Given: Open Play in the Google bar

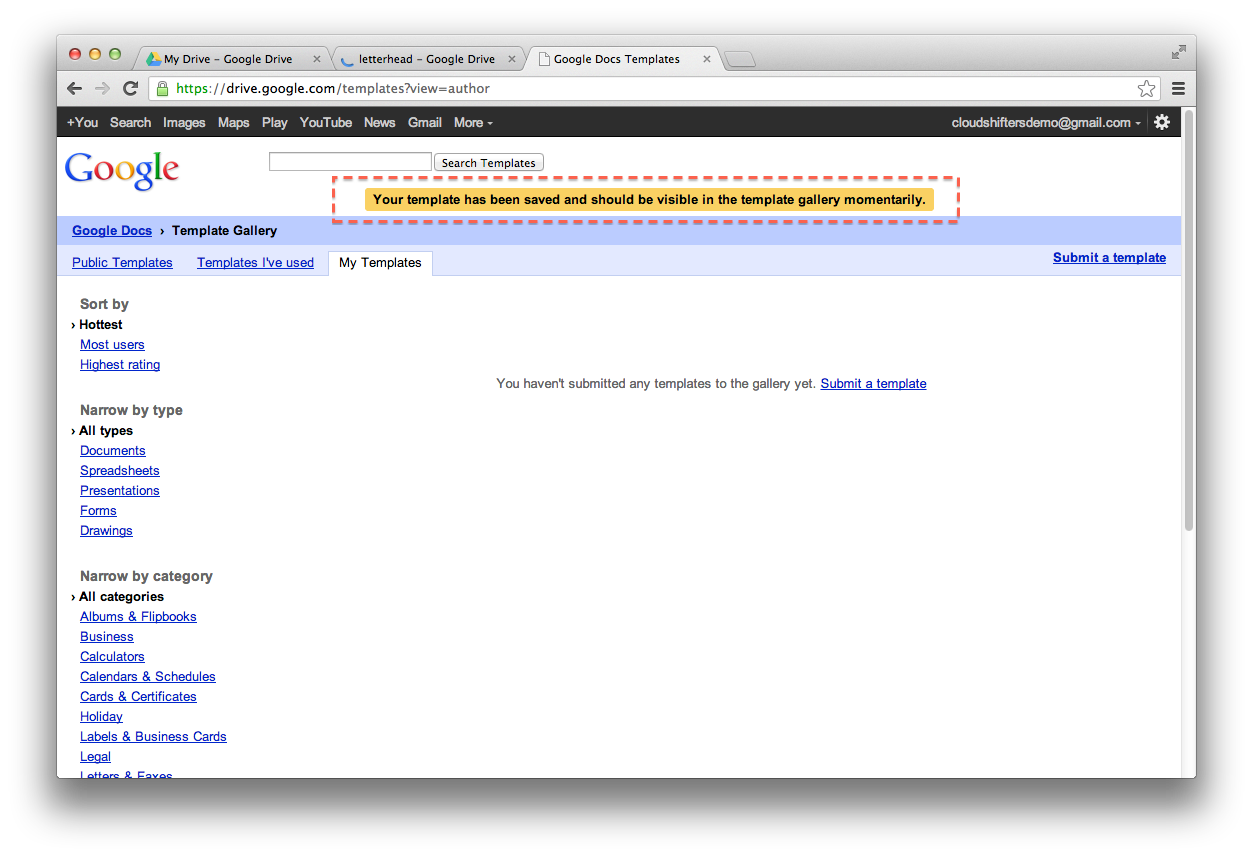Looking at the screenshot, I should (274, 122).
